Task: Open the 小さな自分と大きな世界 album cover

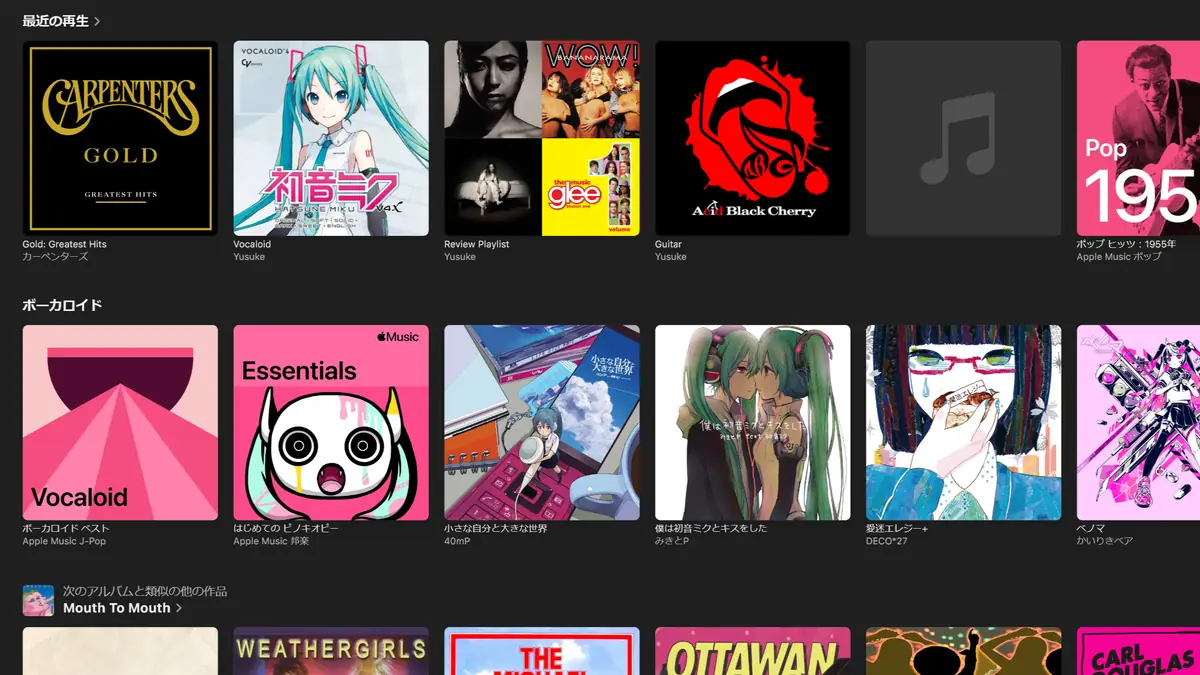Action: tap(541, 422)
